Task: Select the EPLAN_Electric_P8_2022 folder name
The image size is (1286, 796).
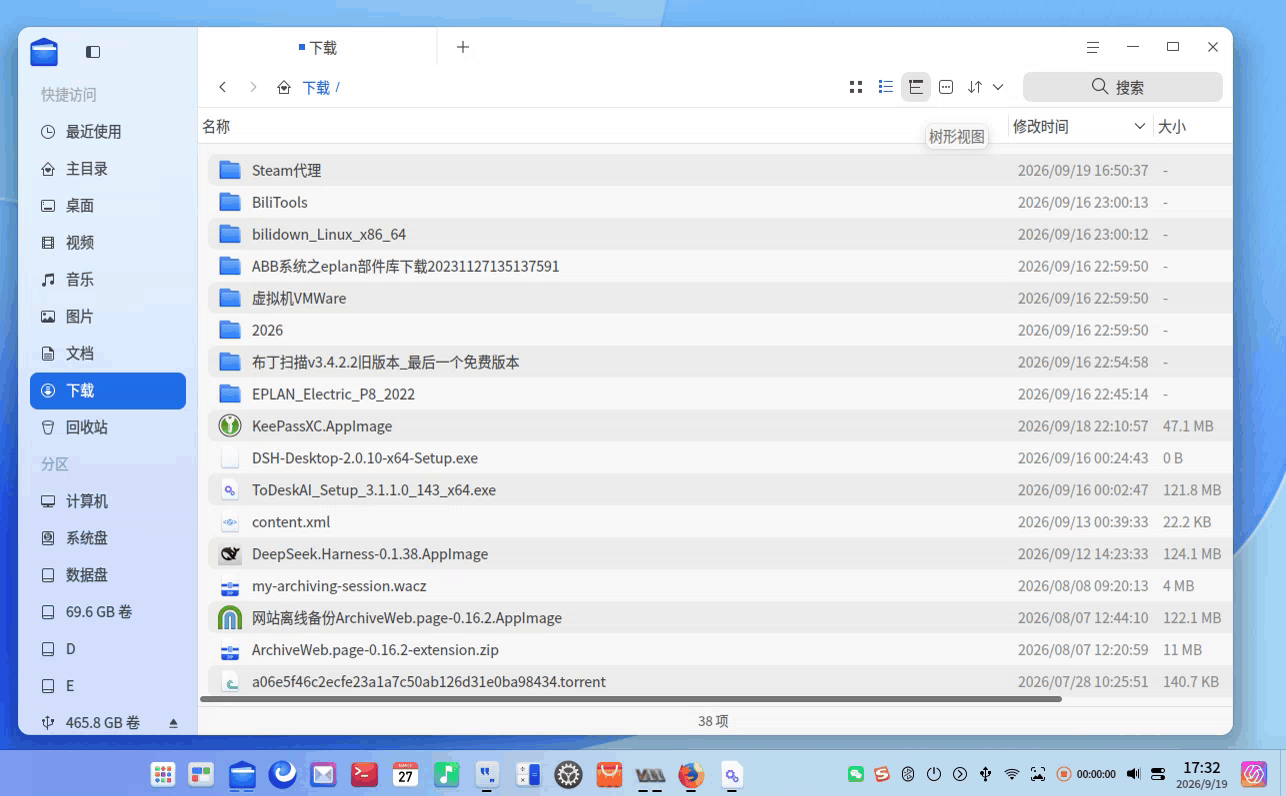Action: click(333, 394)
